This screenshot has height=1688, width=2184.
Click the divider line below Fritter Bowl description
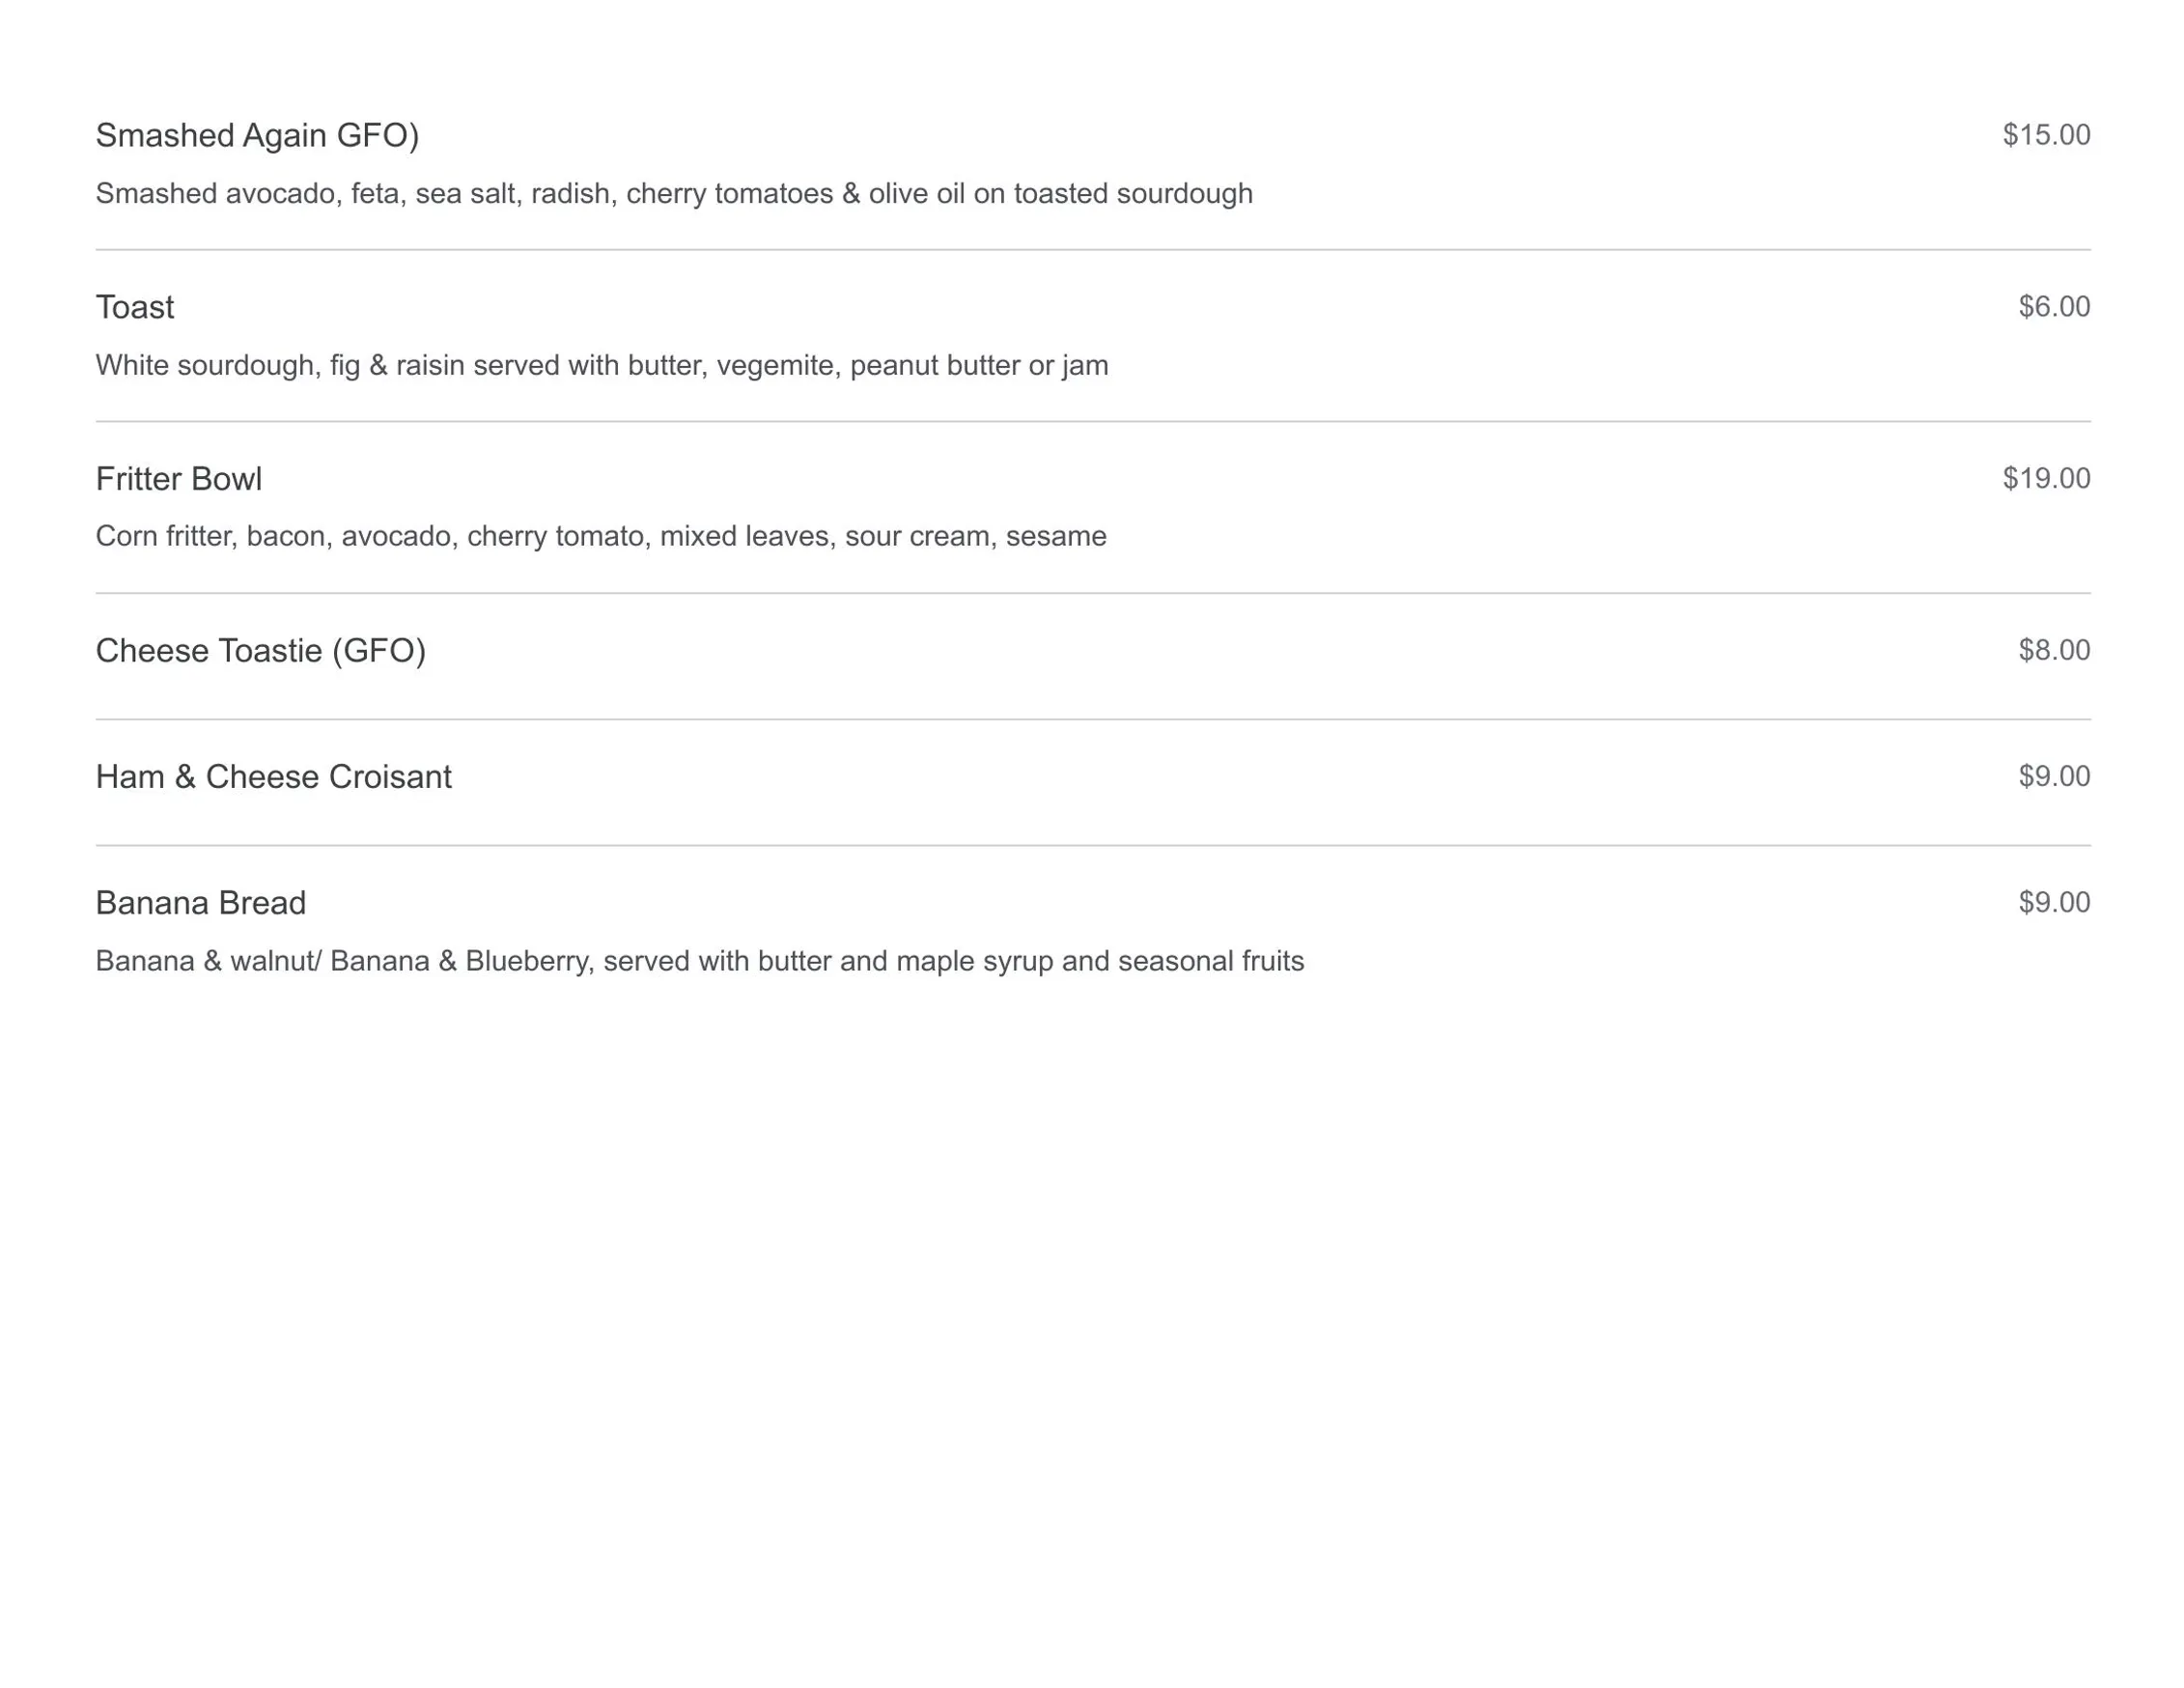point(1093,593)
